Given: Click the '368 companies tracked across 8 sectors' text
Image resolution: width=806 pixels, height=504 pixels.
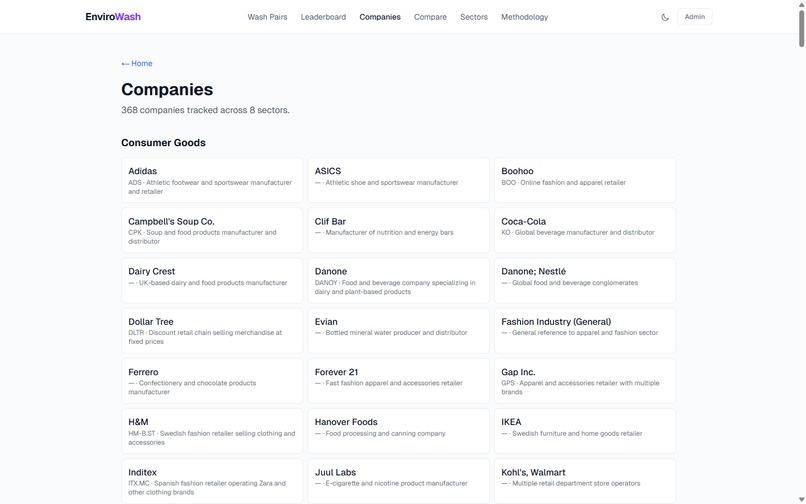Looking at the screenshot, I should [x=205, y=110].
